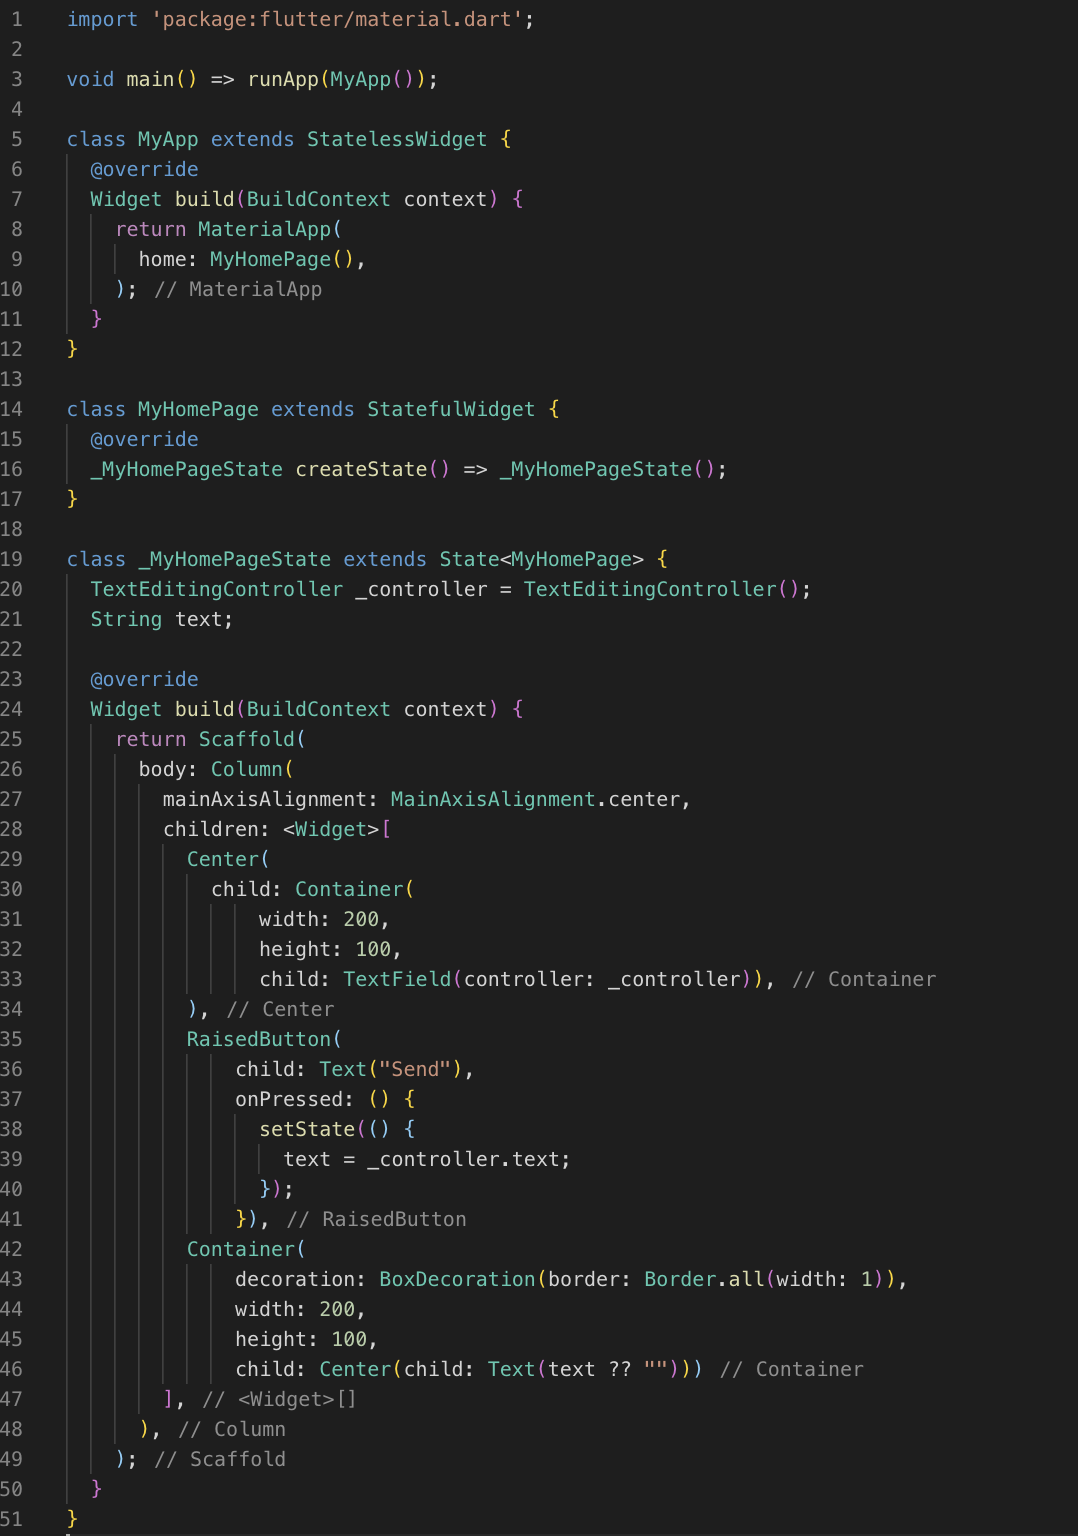Click the Scaffold constructor on line 25

246,740
